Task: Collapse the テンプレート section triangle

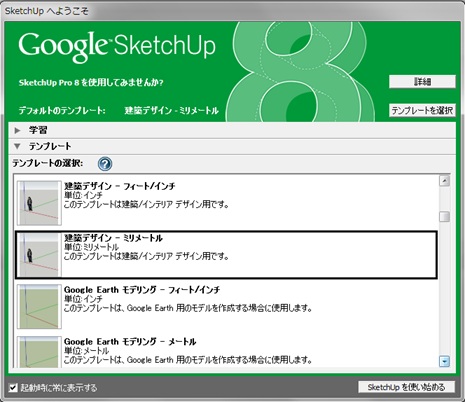Action: pos(17,146)
